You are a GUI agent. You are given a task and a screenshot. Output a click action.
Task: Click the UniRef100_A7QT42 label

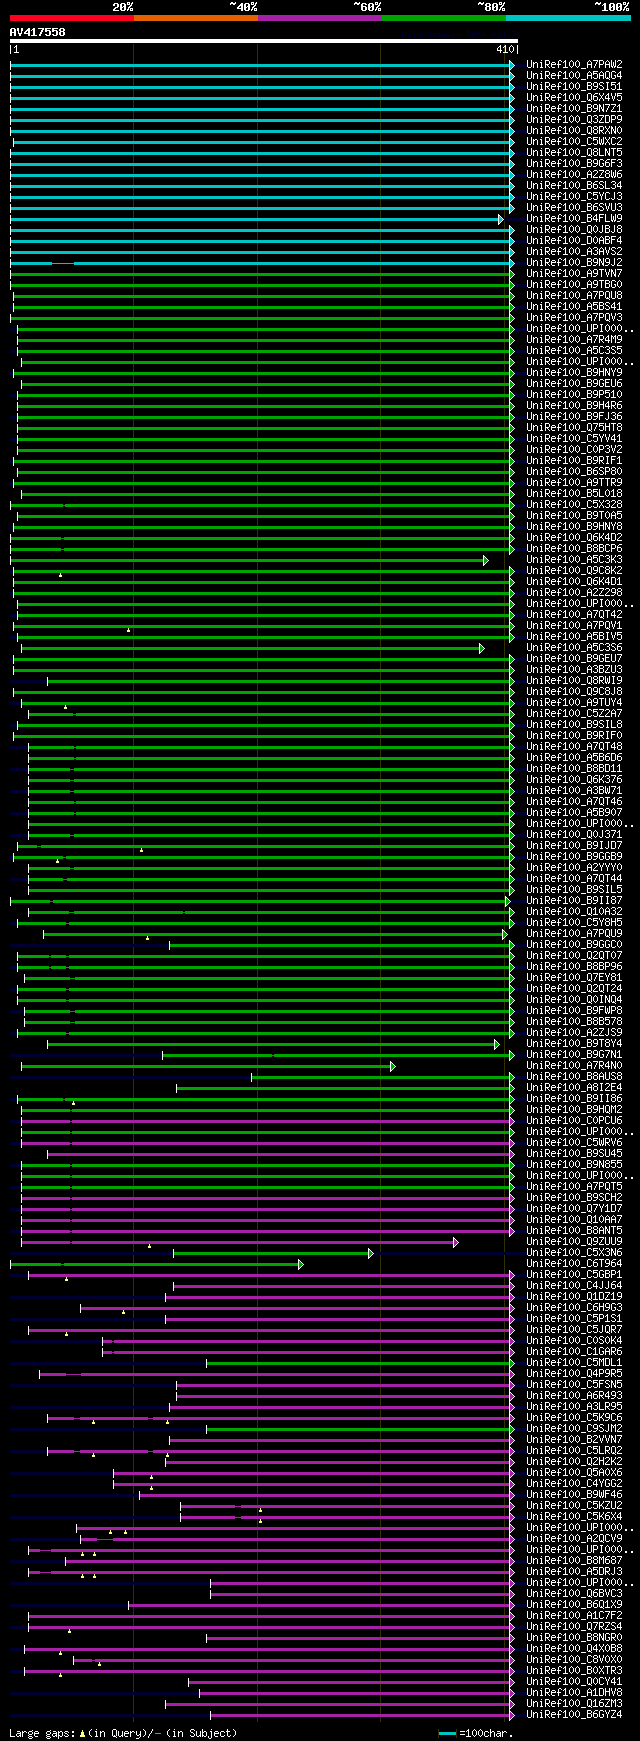574,615
